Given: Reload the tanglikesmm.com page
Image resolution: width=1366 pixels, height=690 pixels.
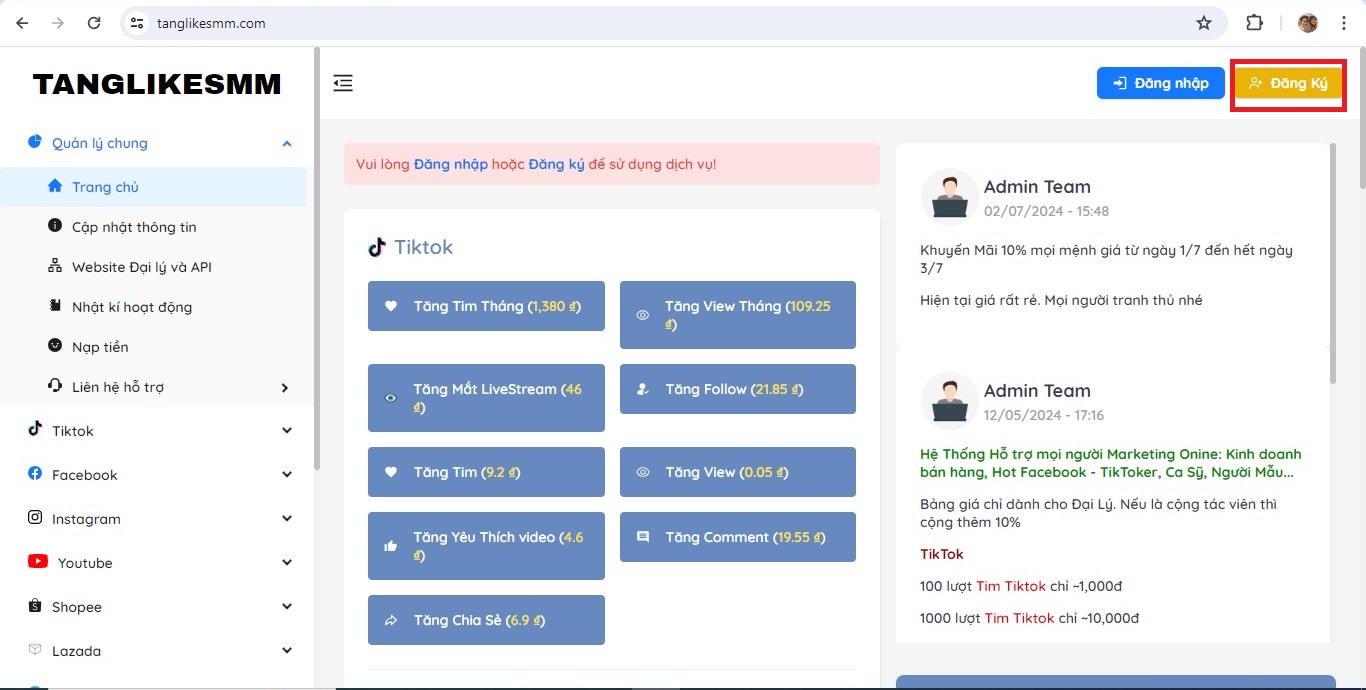Looking at the screenshot, I should (x=94, y=23).
